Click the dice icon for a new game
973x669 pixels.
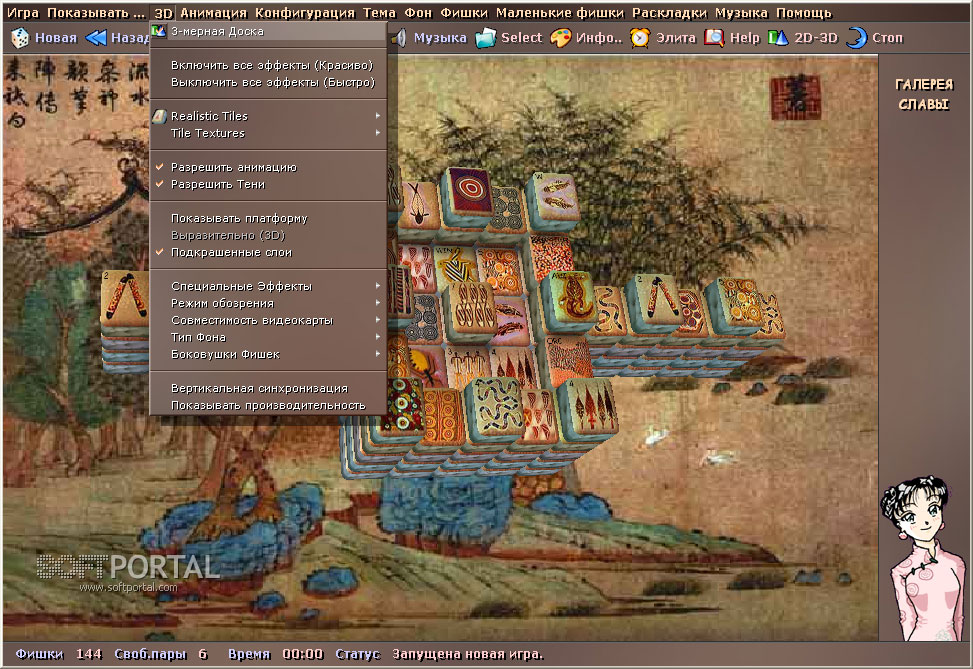coord(19,38)
